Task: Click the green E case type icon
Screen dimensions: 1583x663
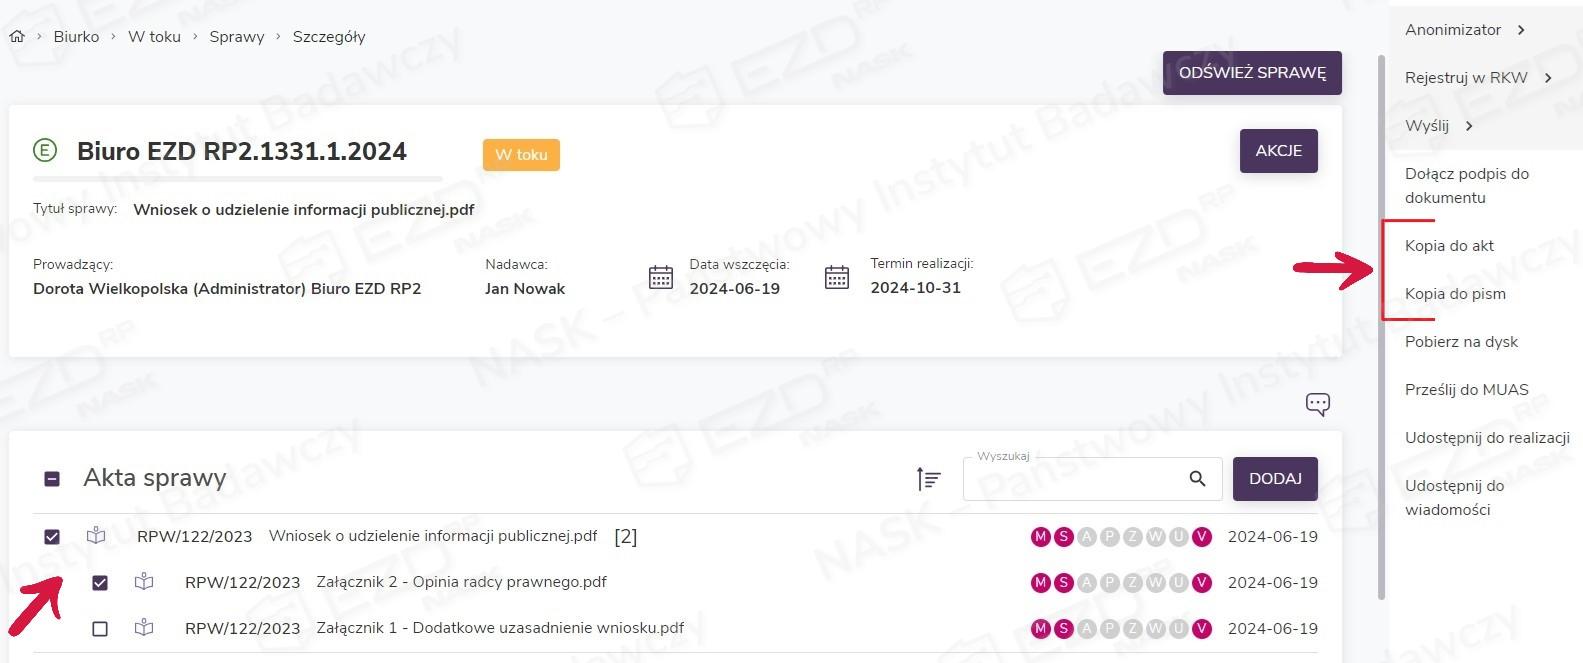Action: (x=45, y=151)
